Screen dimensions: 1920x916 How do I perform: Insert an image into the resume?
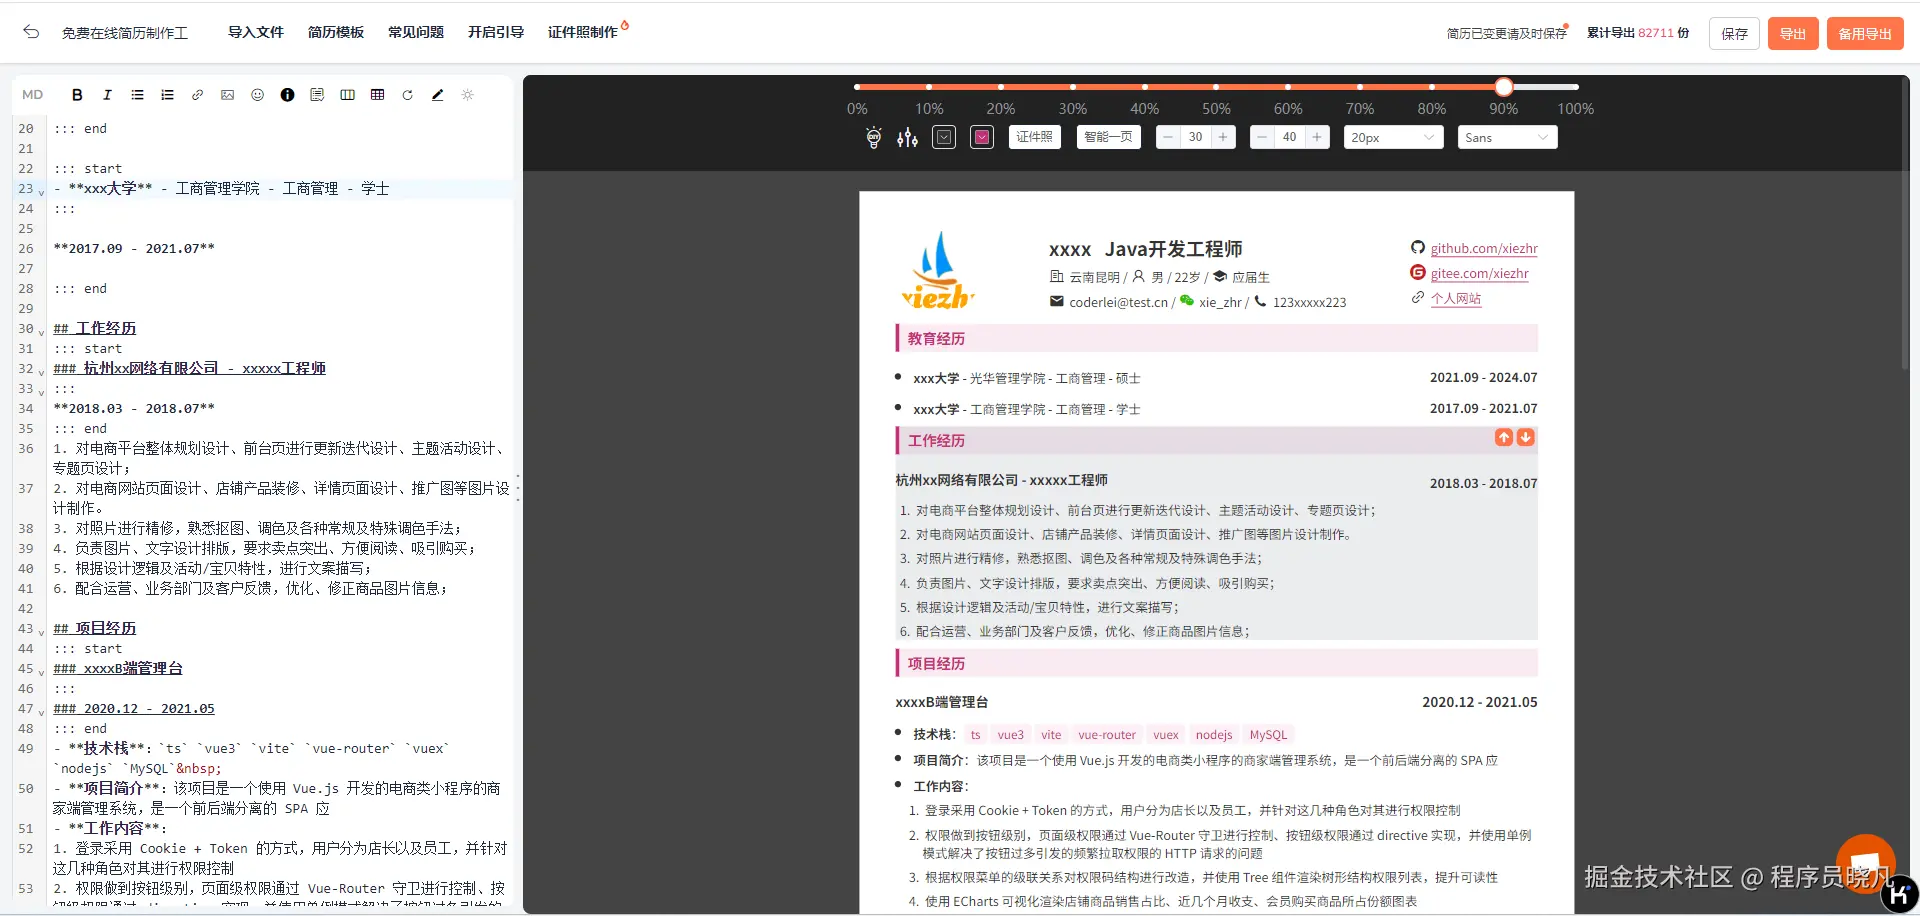[227, 94]
